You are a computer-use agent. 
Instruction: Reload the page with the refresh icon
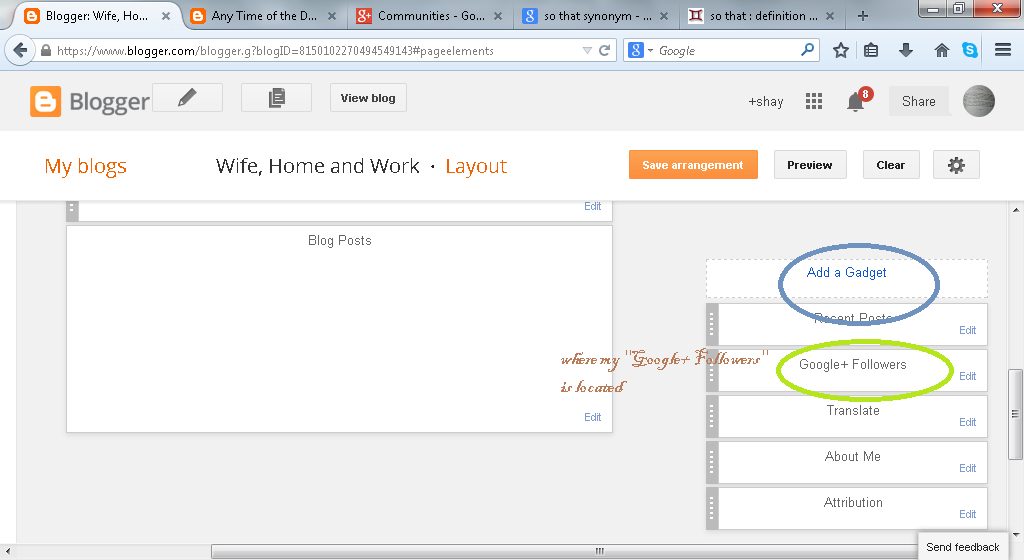click(605, 50)
